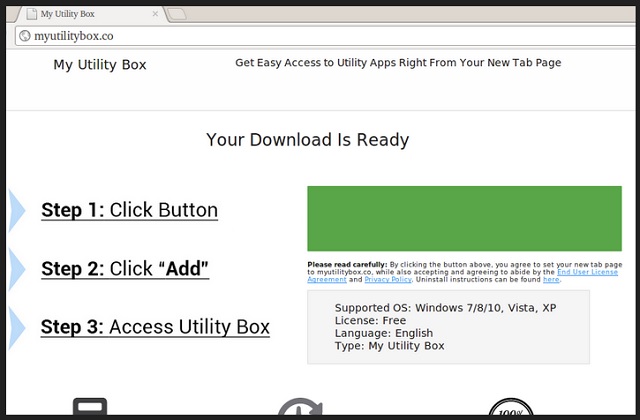Viewport: 640px width, 420px height.
Task: Click 'Step 2: Click "Add"' text
Action: pos(125,269)
